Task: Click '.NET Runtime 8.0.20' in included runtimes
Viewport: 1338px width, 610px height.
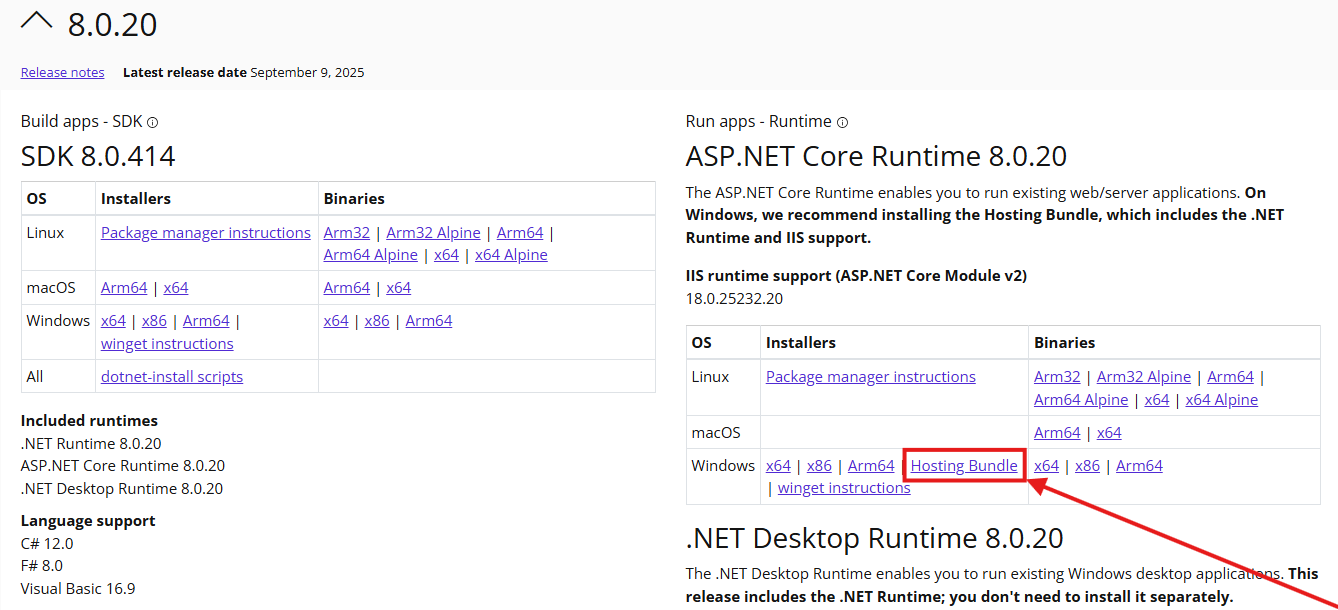Action: [x=91, y=443]
